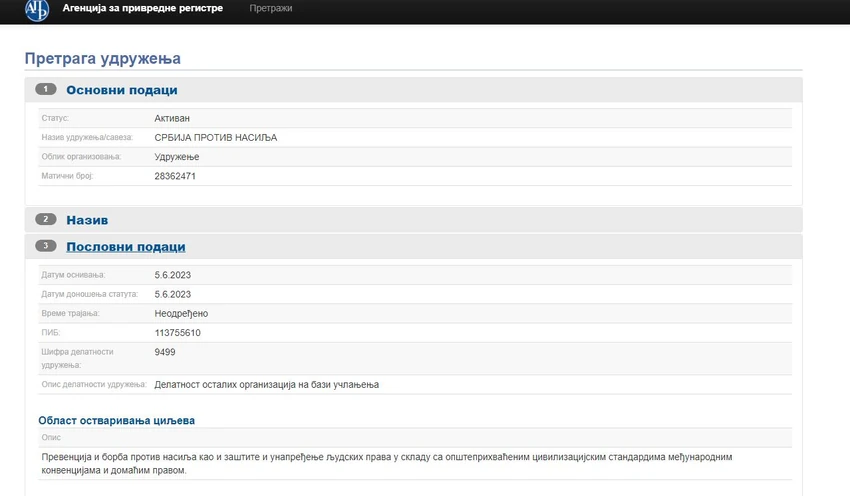Click the Претрага удружења page heading

103,58
